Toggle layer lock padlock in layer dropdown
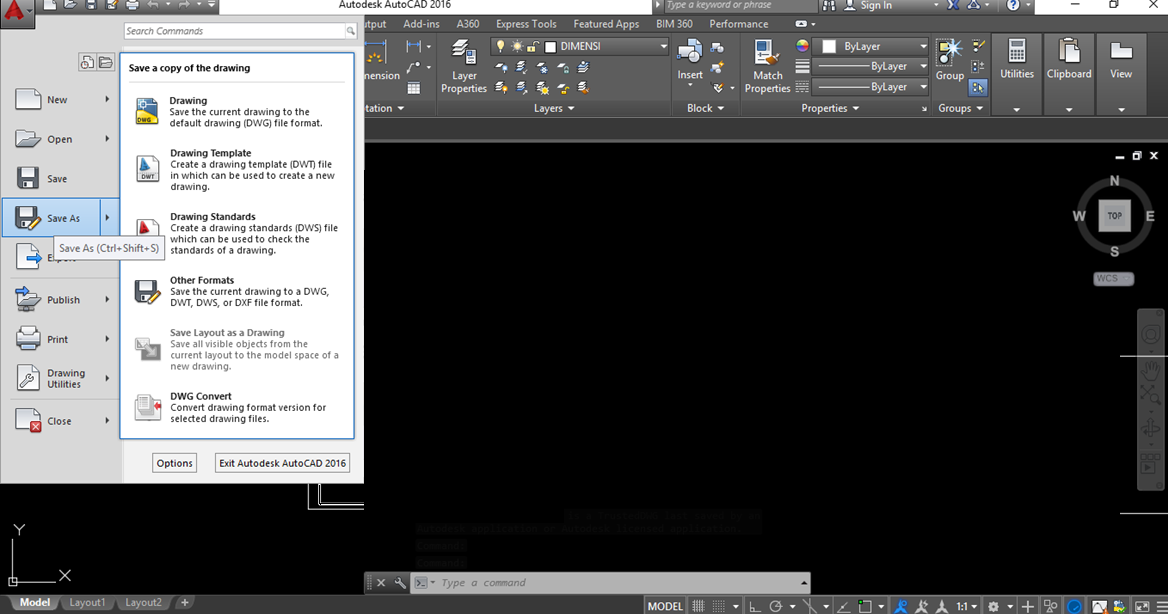This screenshot has width=1168, height=614. 533,46
